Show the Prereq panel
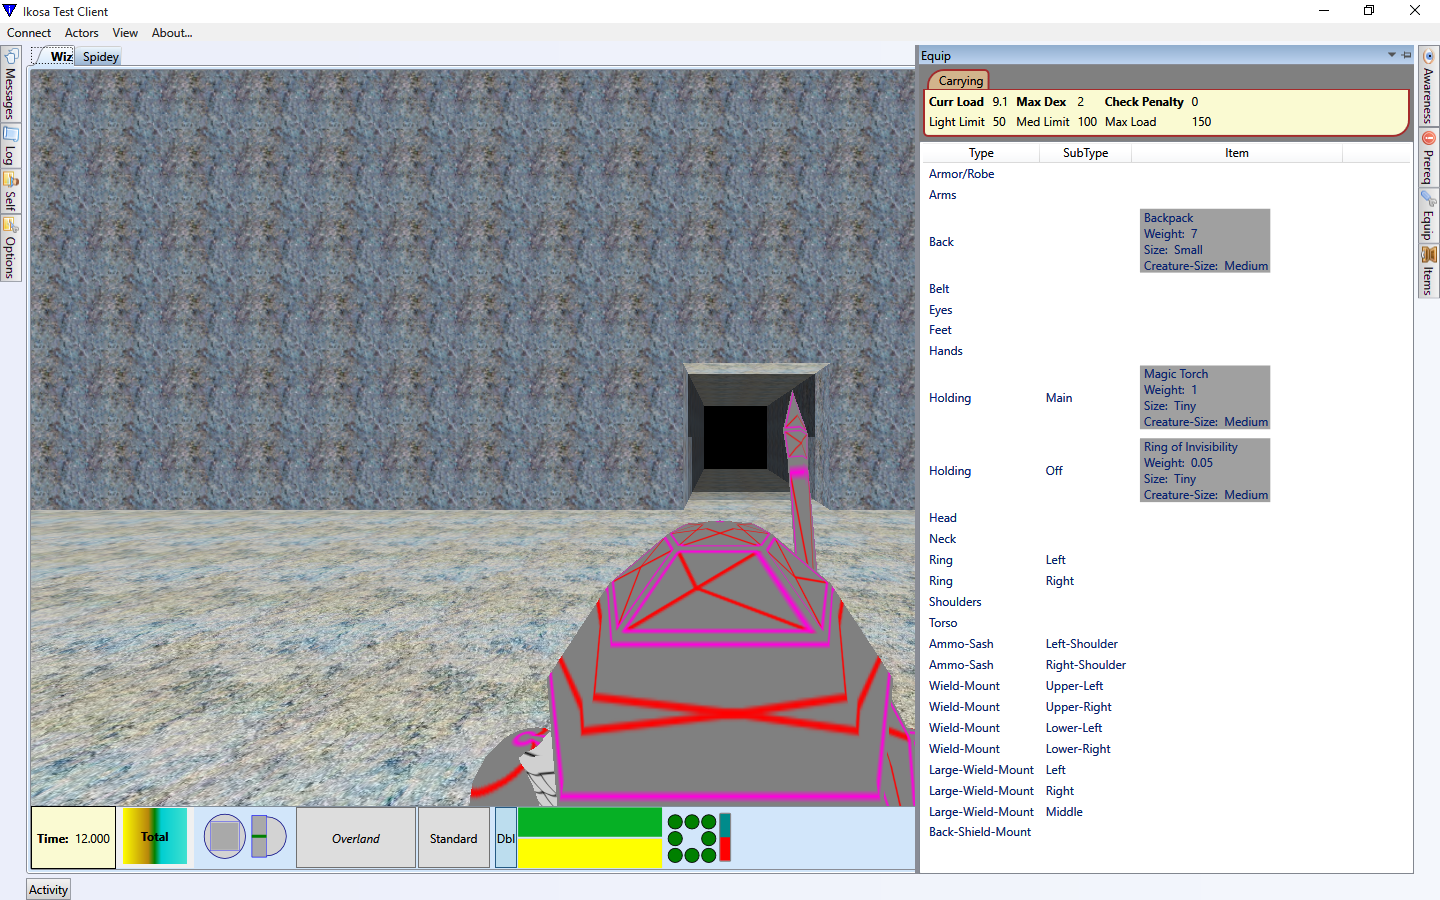Screen dimensions: 1440x900 [1428, 158]
